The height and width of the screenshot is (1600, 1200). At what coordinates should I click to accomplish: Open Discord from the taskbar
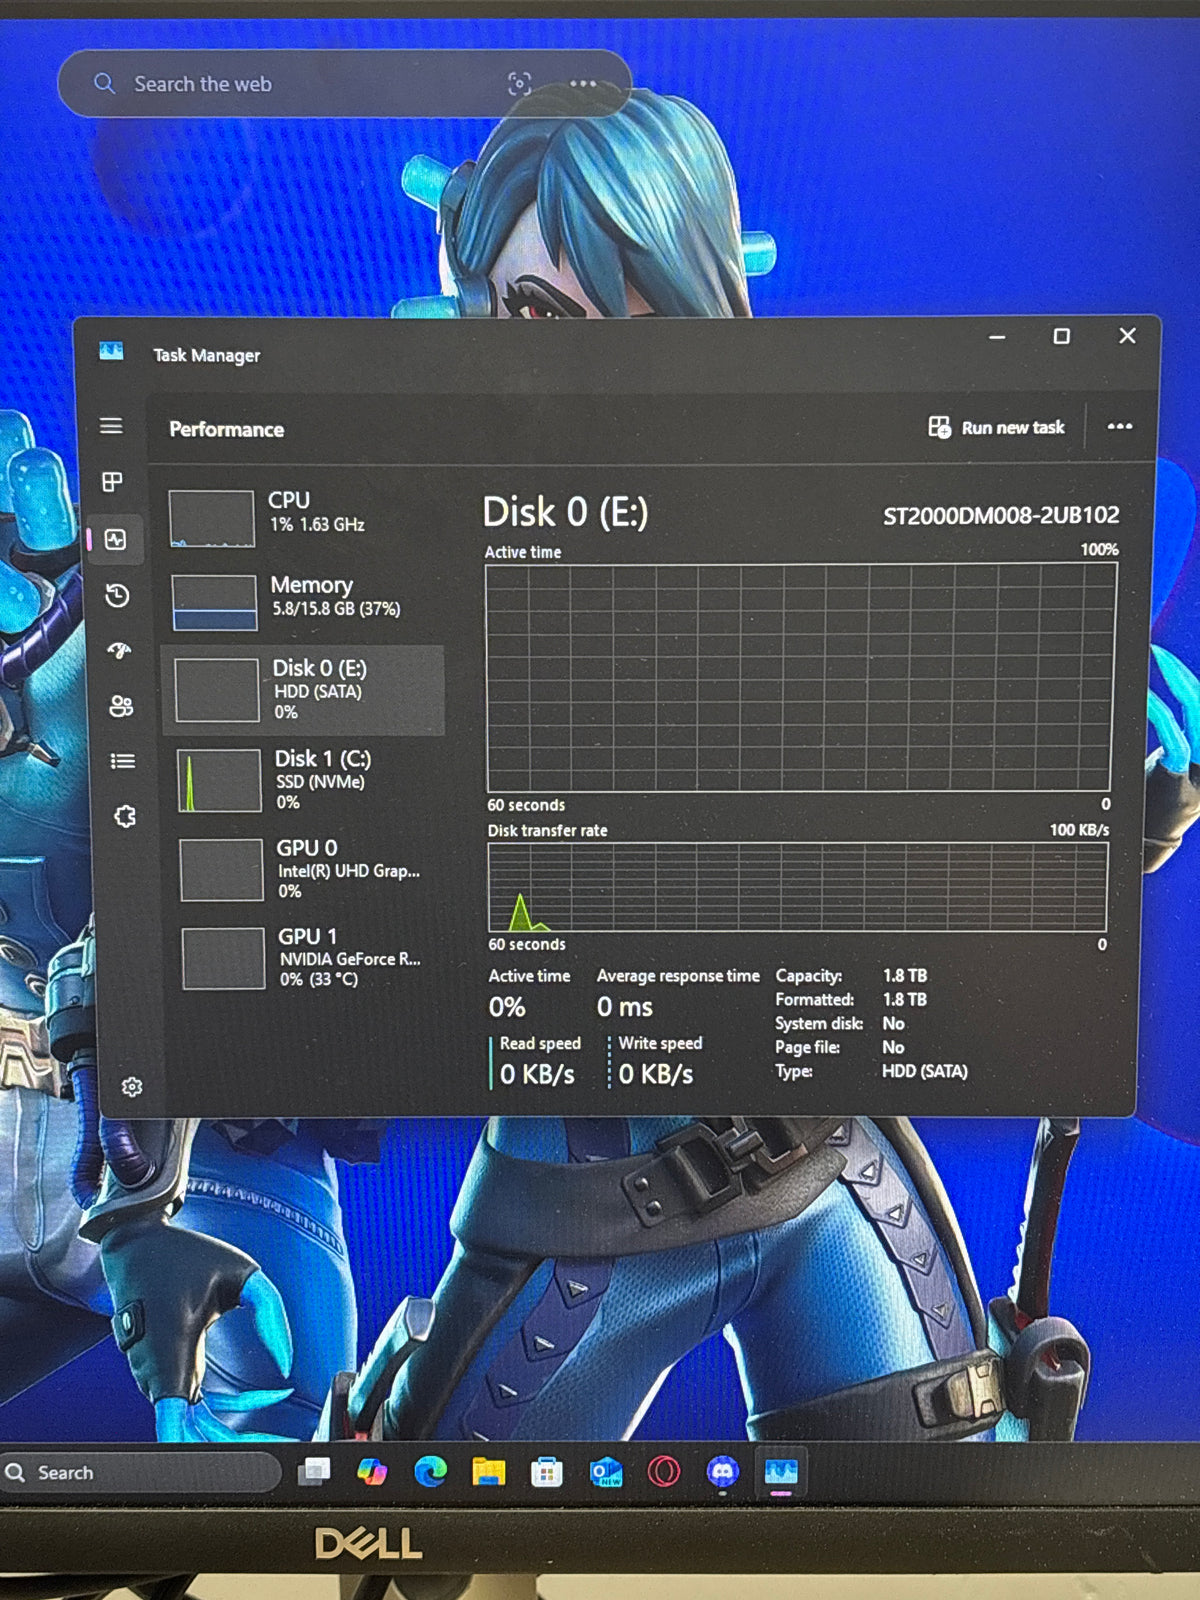tap(723, 1471)
